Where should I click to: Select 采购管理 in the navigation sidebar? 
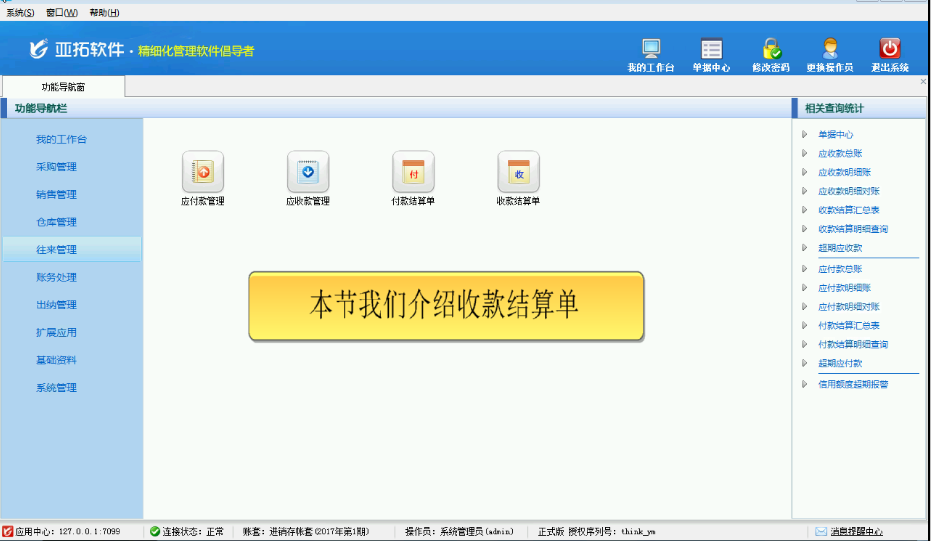[56, 167]
